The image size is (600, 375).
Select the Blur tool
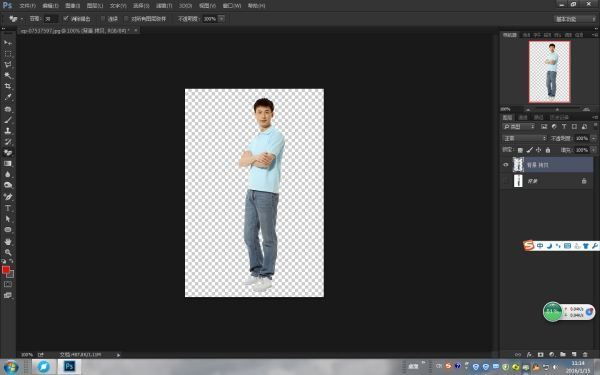coord(8,174)
